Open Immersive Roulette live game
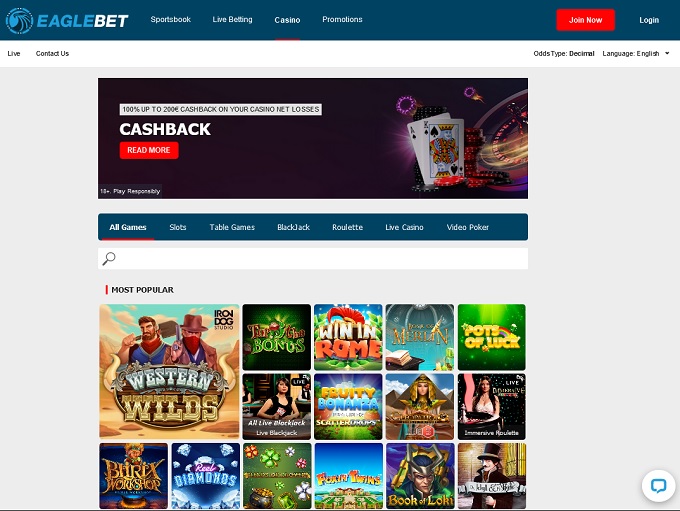 point(491,406)
